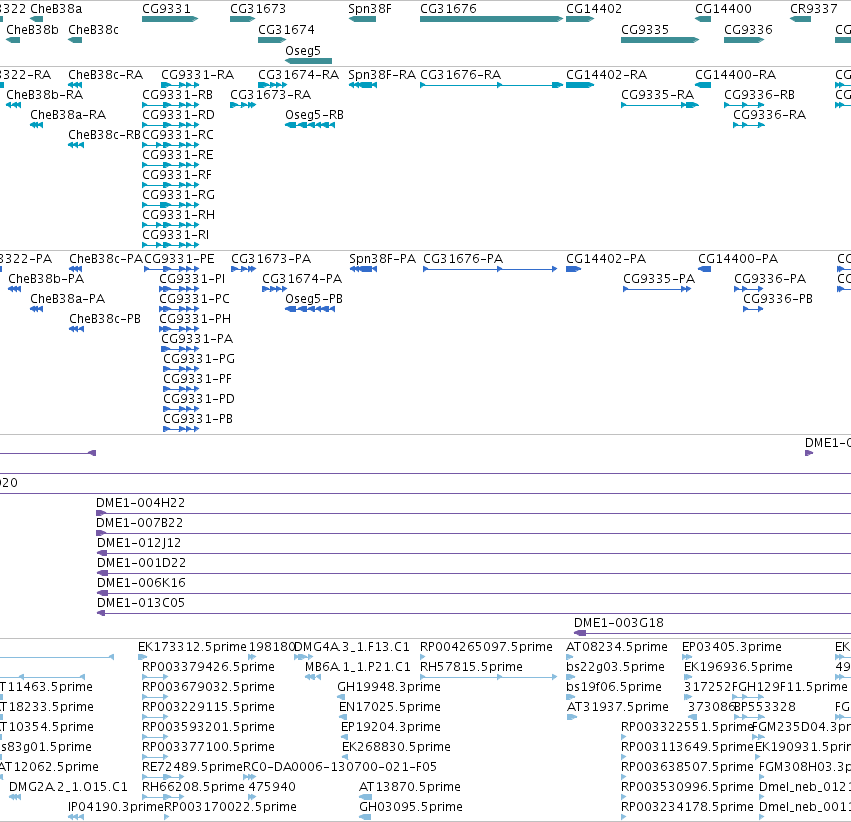Open protein CG14402-PA

[606, 258]
